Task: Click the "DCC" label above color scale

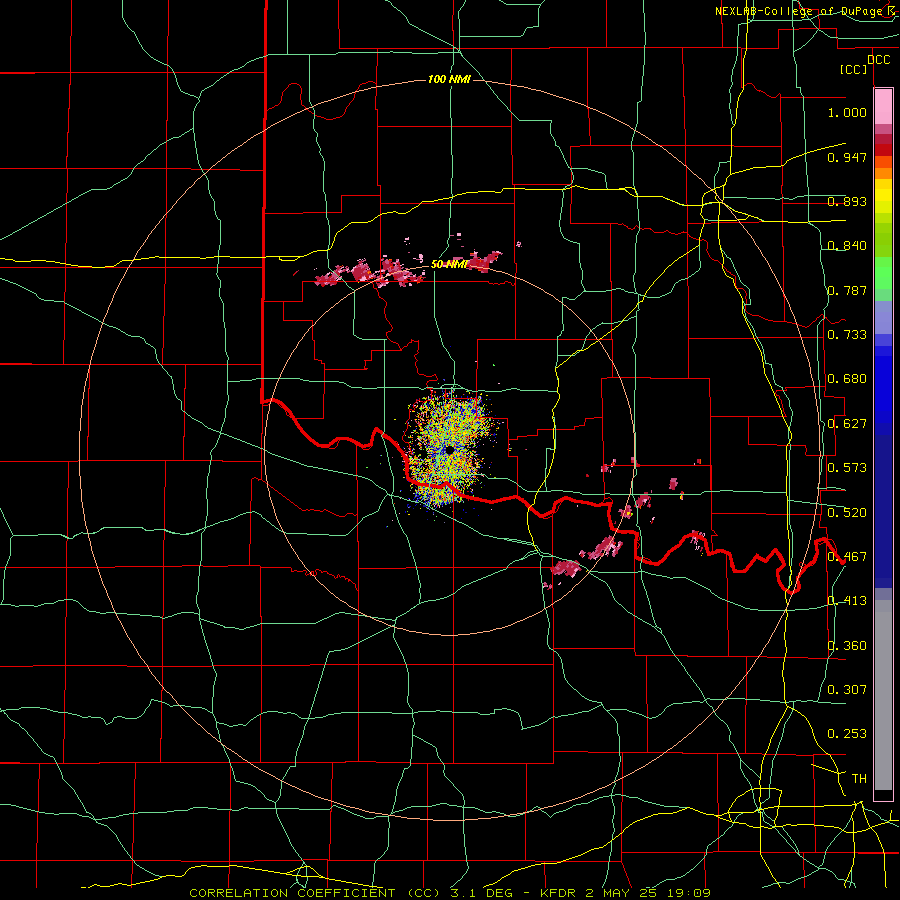Action: pos(878,60)
